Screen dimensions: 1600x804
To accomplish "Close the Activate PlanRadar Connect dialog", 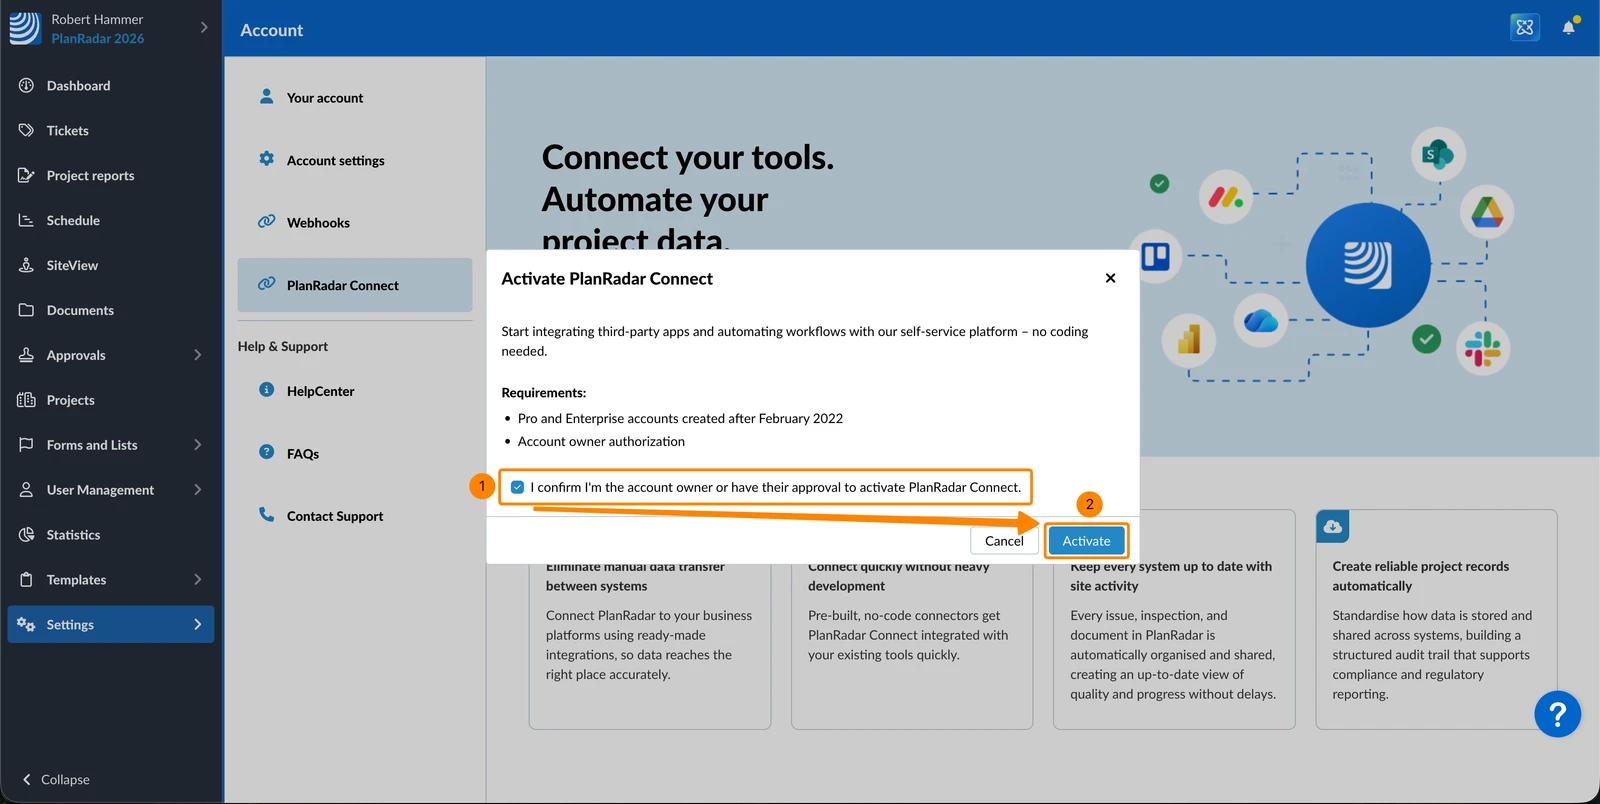I will 1110,278.
